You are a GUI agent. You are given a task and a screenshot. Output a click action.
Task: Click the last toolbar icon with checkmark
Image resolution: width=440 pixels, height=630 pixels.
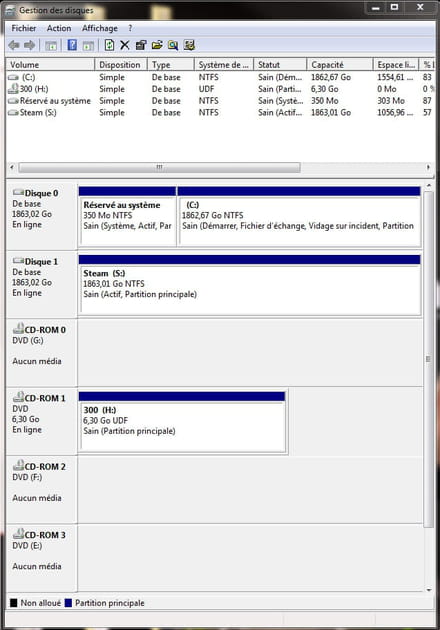tap(189, 45)
